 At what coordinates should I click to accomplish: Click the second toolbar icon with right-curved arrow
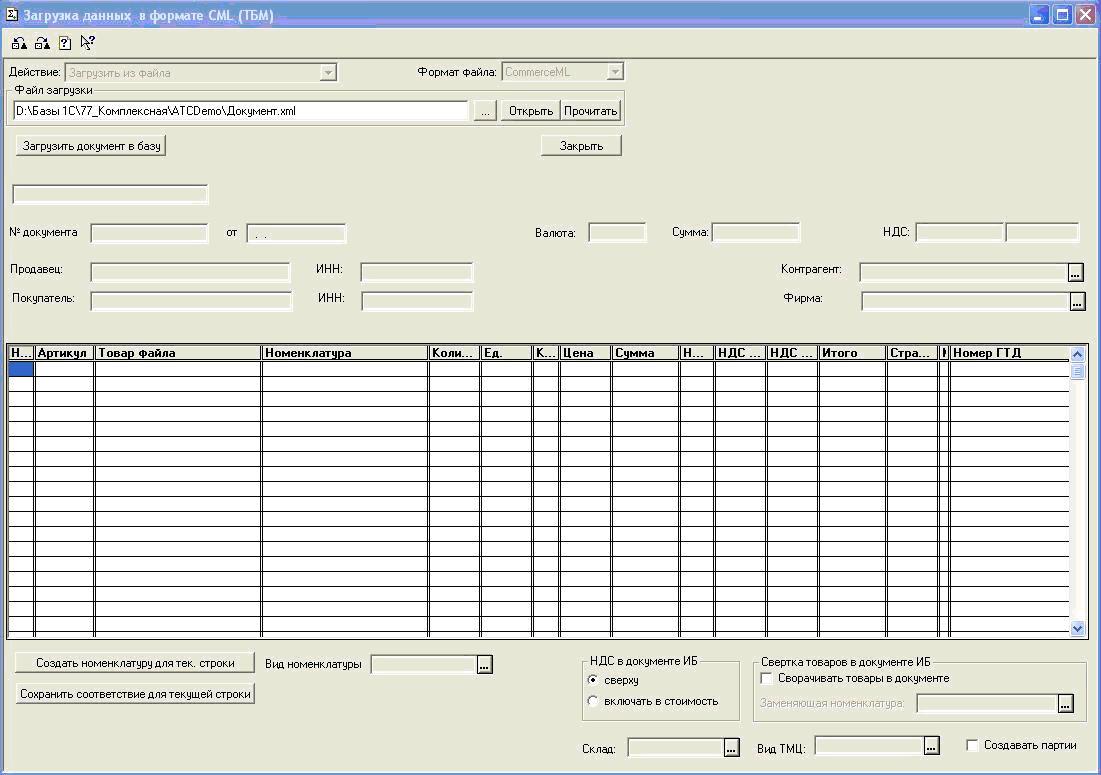pos(42,43)
